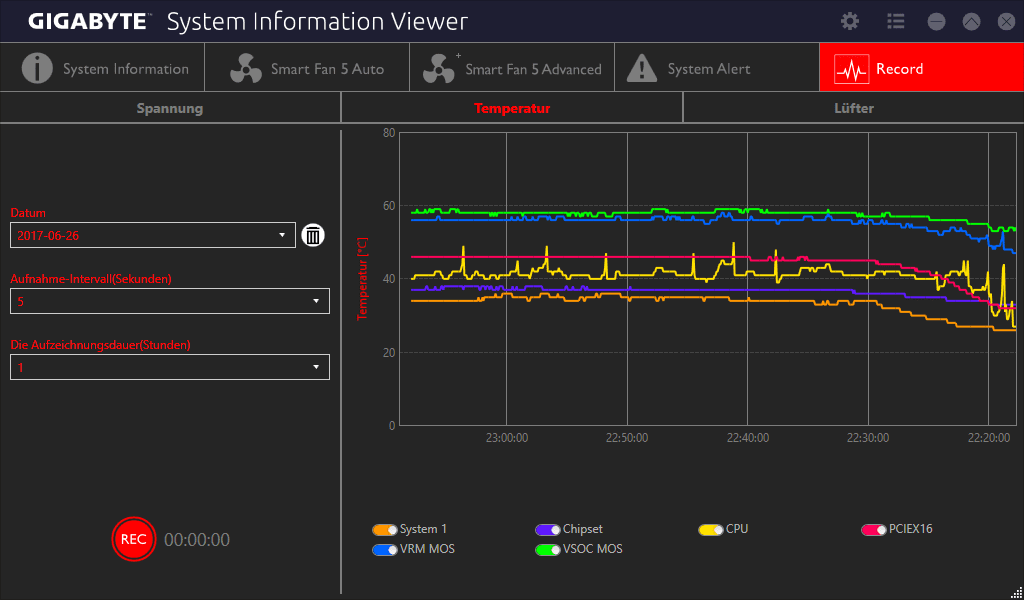This screenshot has width=1024, height=600.
Task: Click the Datum field label
Action: pos(28,213)
